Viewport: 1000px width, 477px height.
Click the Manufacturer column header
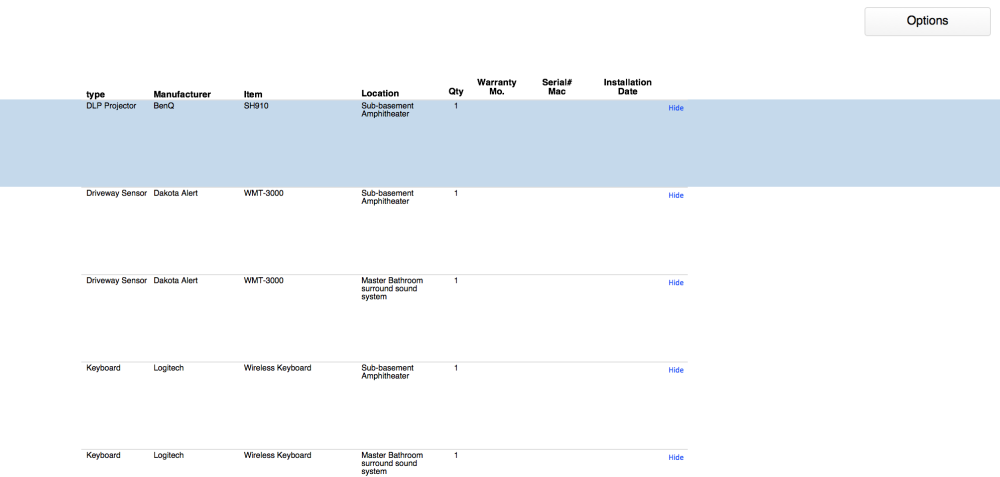(x=182, y=94)
